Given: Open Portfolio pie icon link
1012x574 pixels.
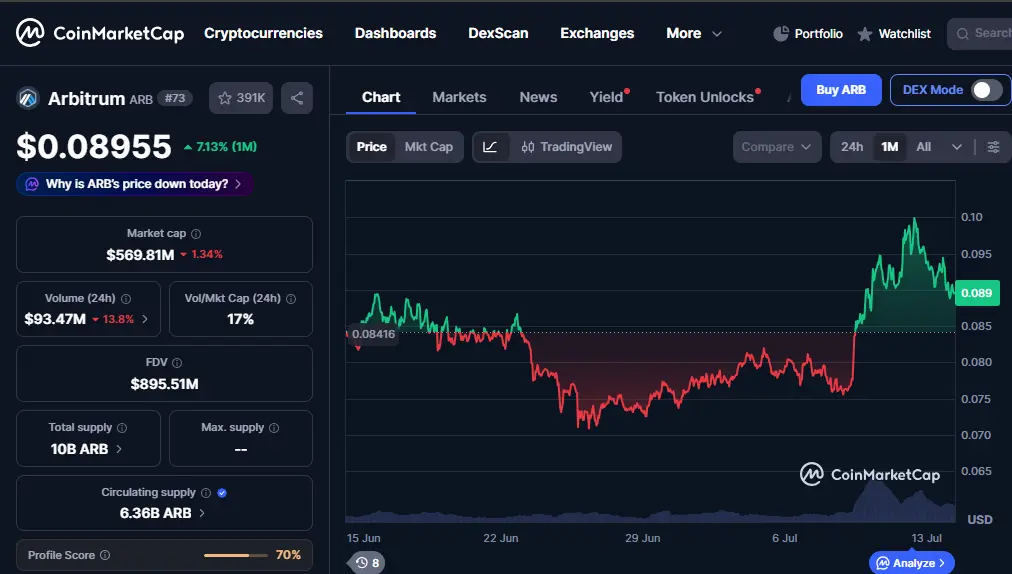Looking at the screenshot, I should coord(781,34).
